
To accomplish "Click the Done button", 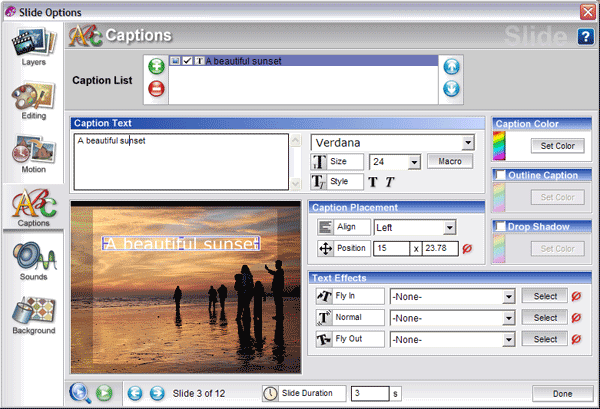I will 562,393.
